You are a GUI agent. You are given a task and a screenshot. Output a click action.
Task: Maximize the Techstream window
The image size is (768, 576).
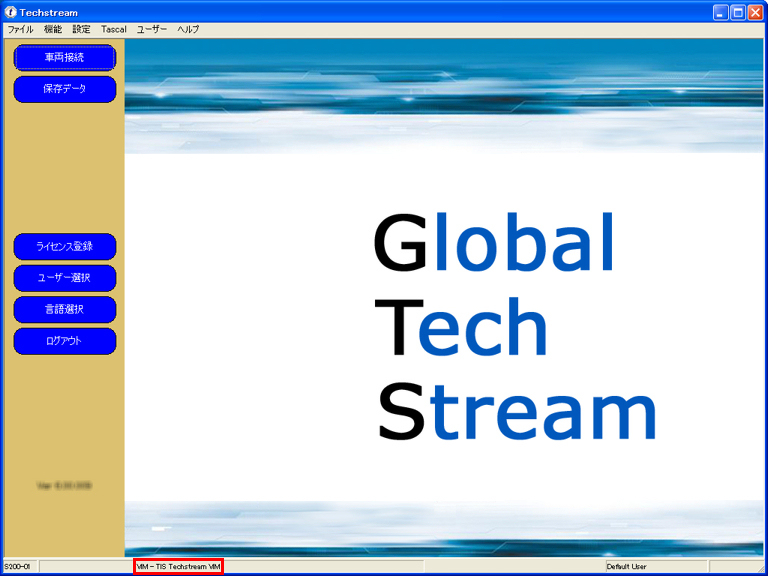[738, 13]
